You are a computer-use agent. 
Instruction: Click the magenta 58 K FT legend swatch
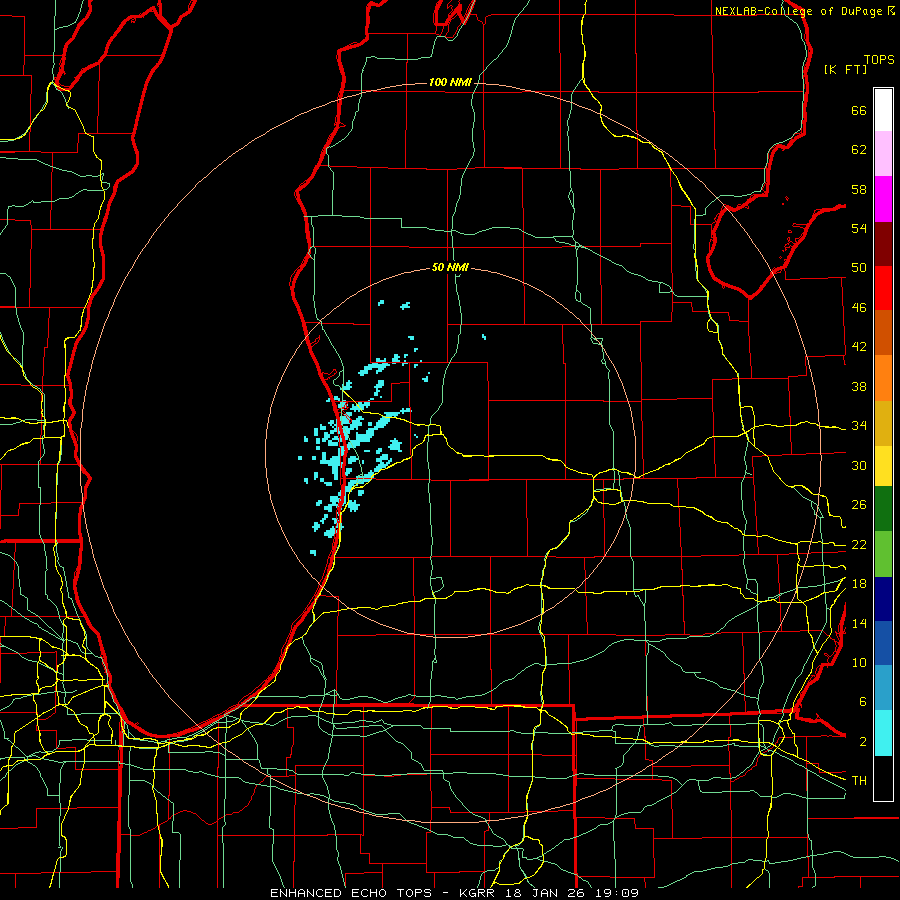coord(883,199)
